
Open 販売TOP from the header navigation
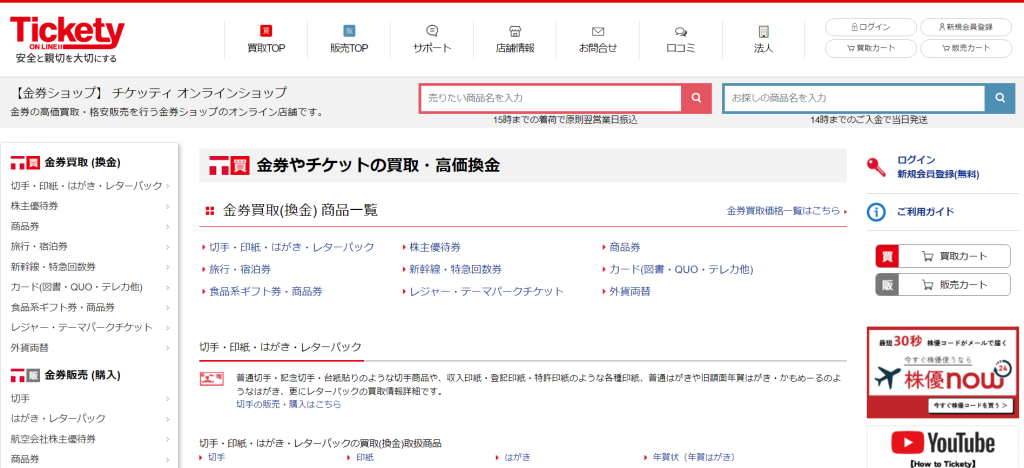349,39
